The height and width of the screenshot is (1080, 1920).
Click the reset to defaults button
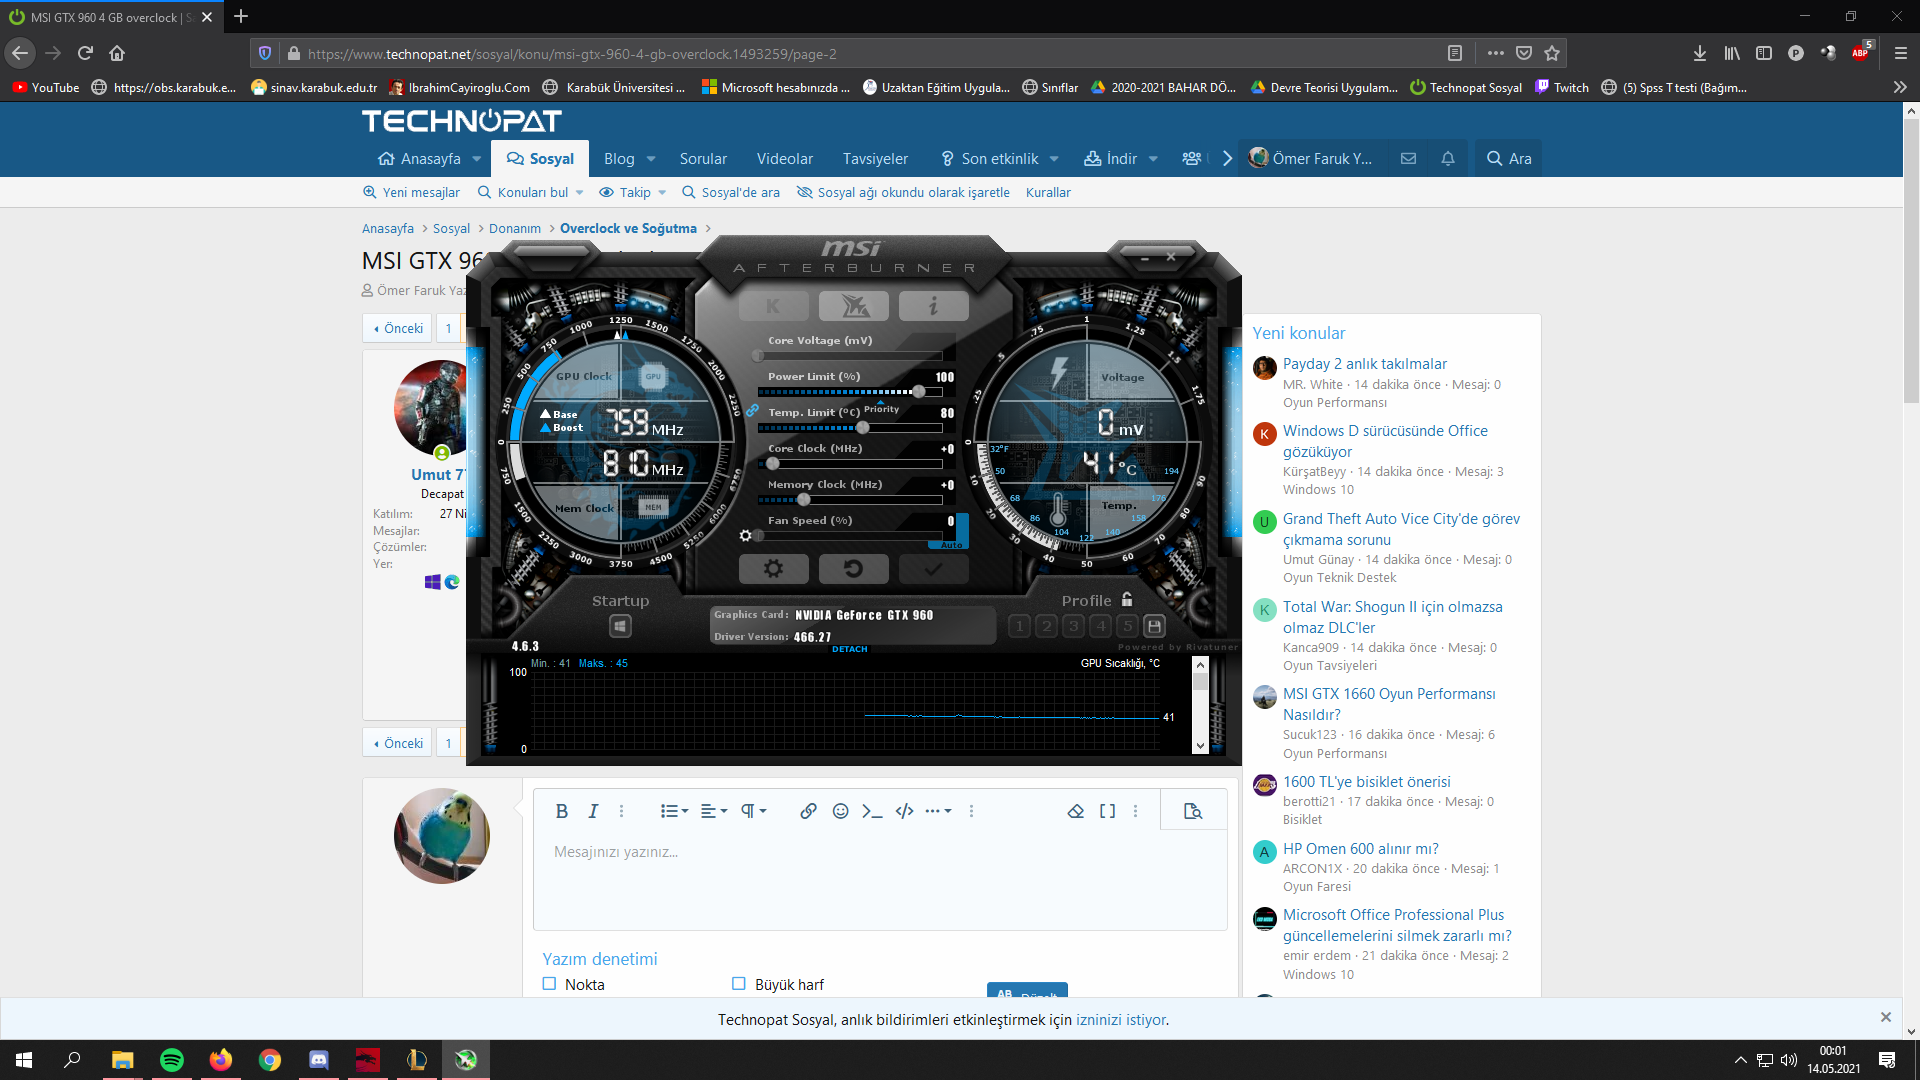[853, 569]
